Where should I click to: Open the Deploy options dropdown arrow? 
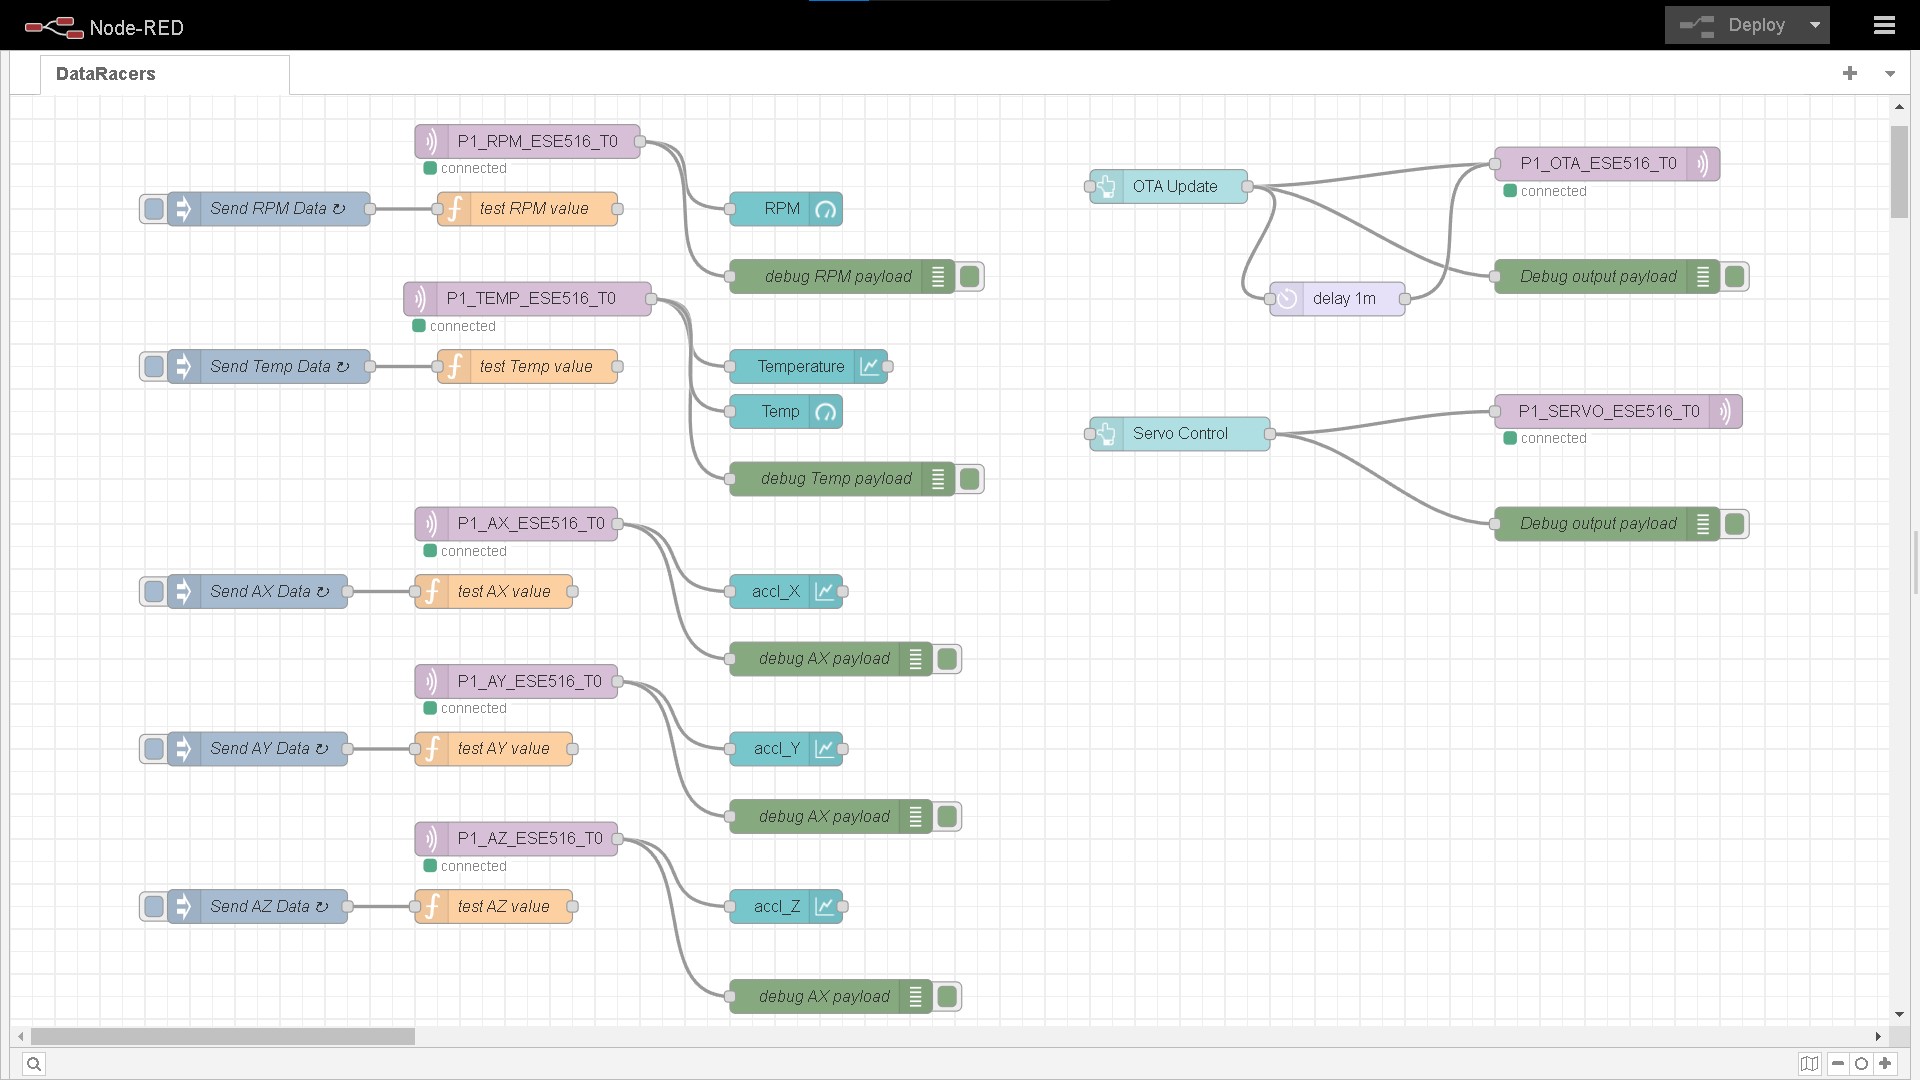pyautogui.click(x=1815, y=25)
